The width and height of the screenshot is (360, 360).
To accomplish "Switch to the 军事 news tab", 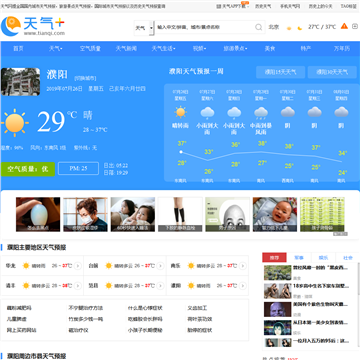I will (299, 258).
